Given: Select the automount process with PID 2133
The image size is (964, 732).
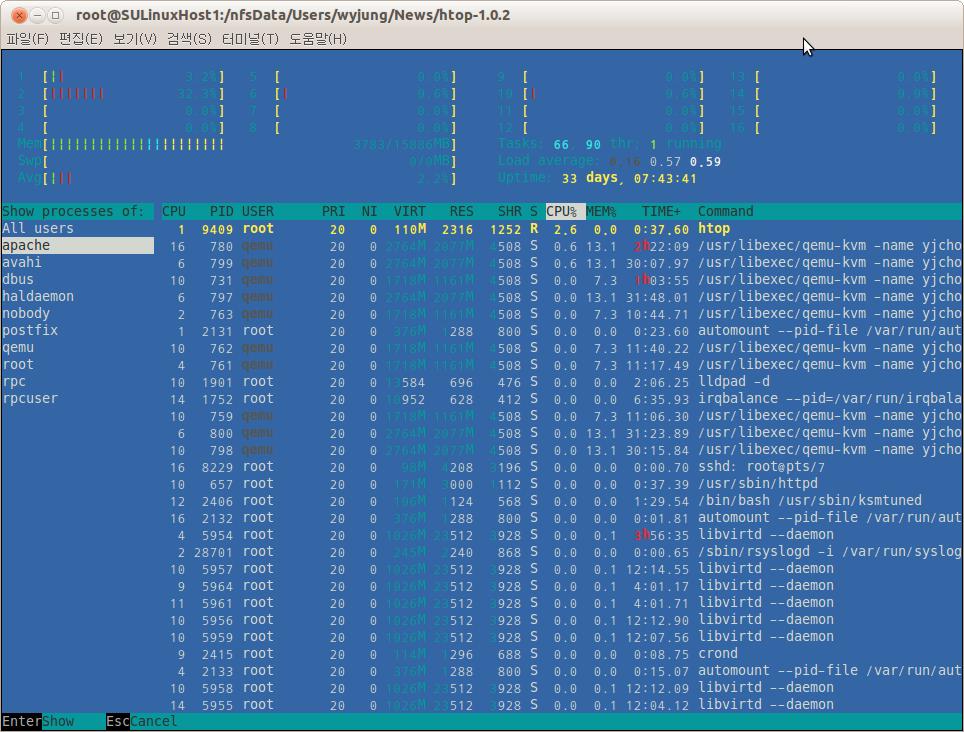Looking at the screenshot, I should coord(562,671).
